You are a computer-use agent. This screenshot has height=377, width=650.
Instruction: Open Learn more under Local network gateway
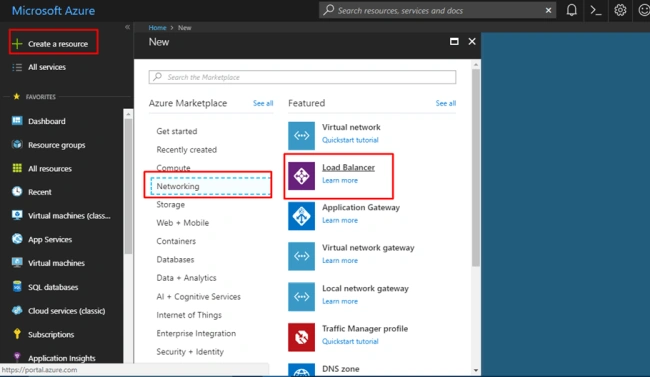pos(340,301)
